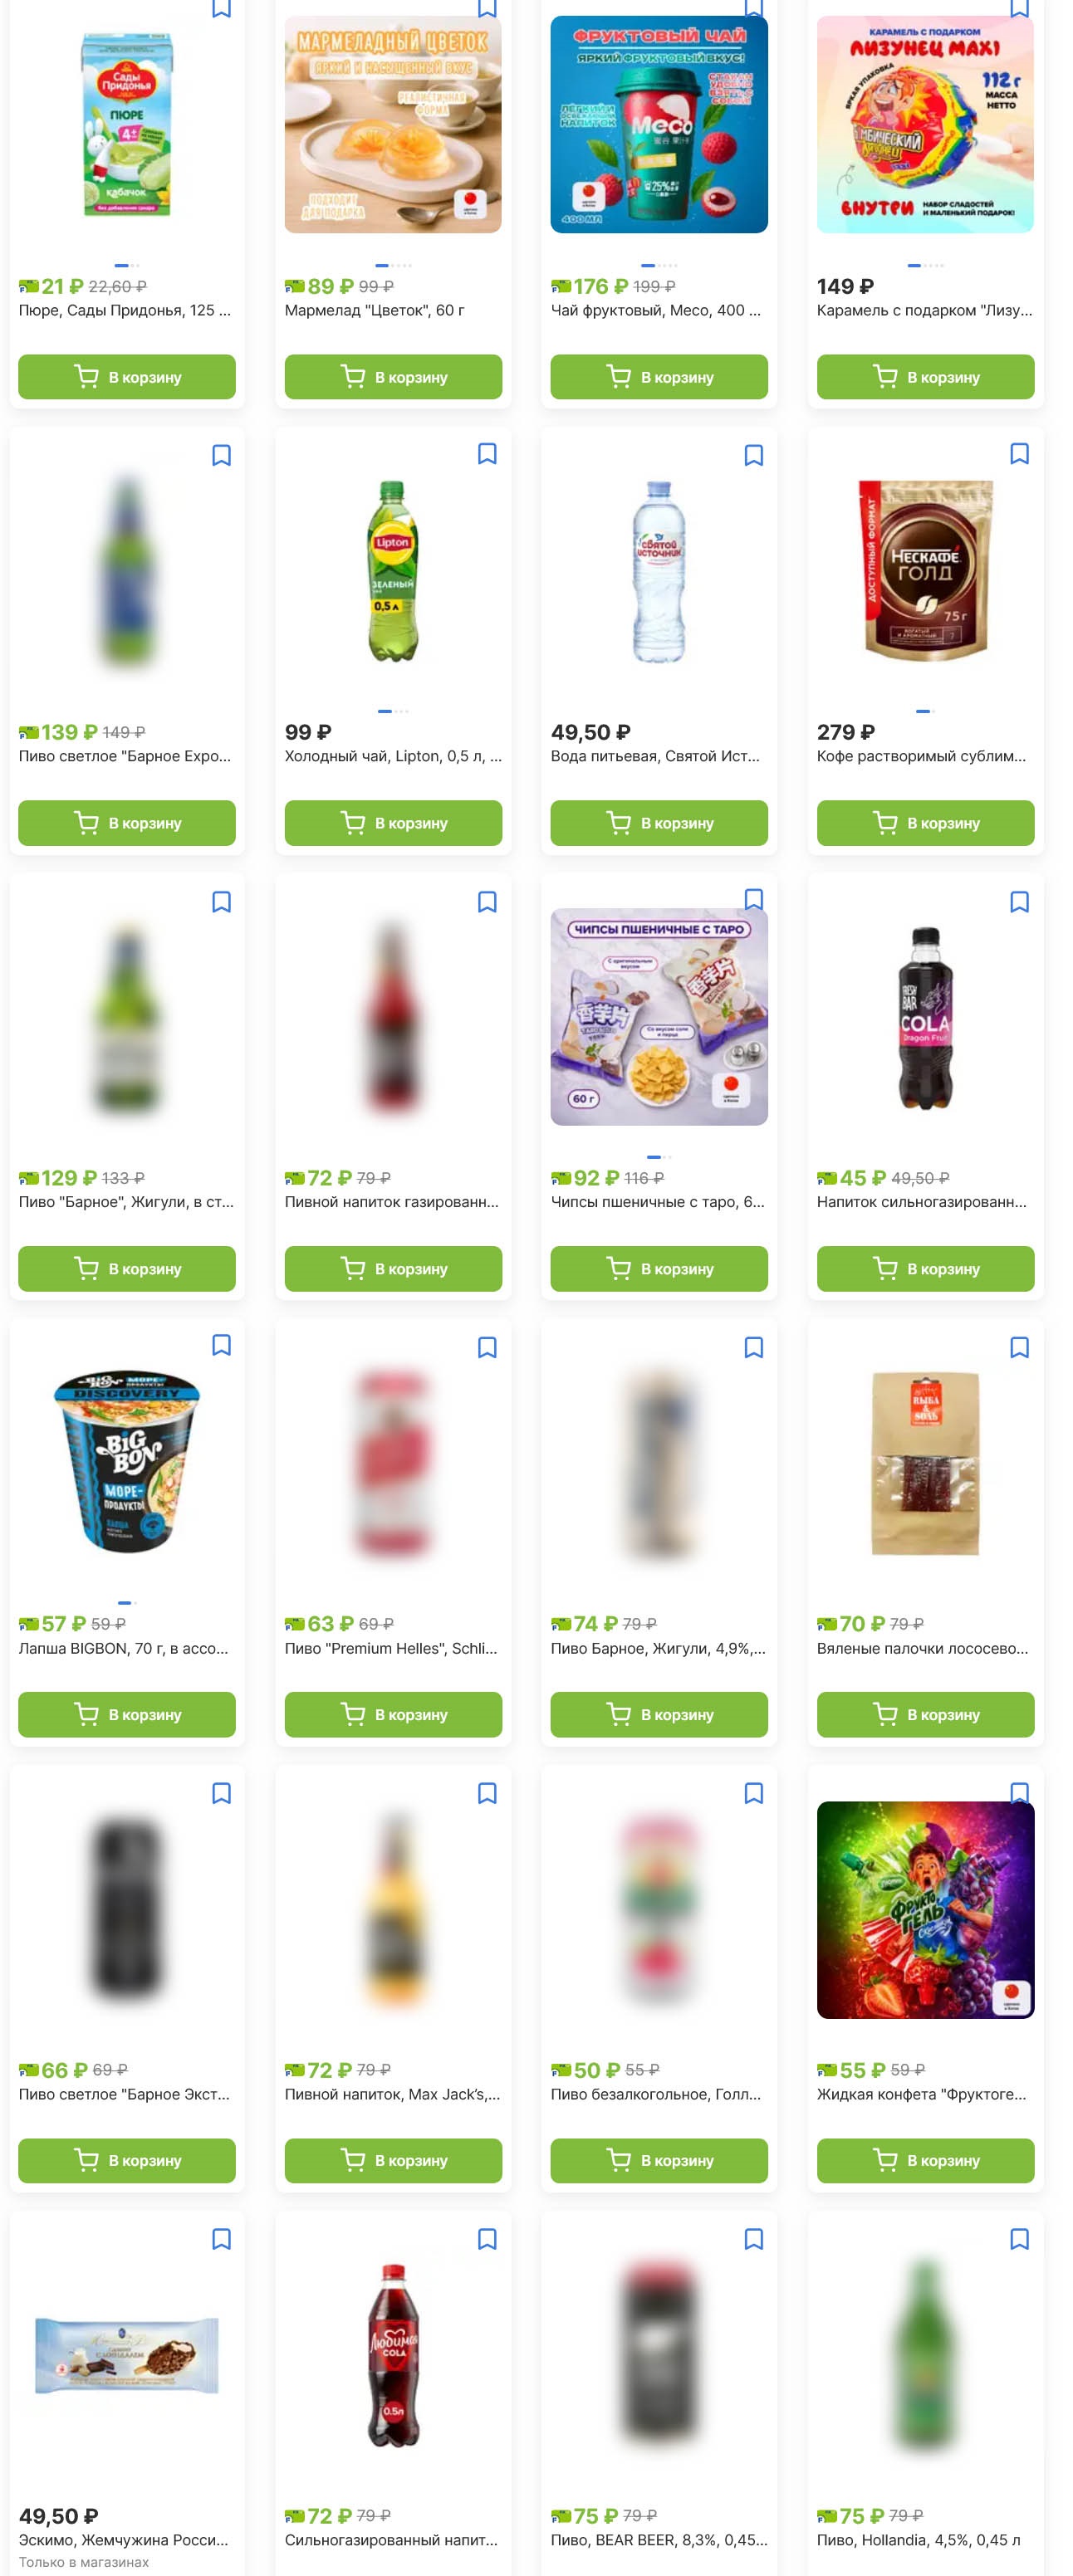Add Сады Придонья puree to cart
Image resolution: width=1073 pixels, height=2576 pixels.
[x=127, y=377]
